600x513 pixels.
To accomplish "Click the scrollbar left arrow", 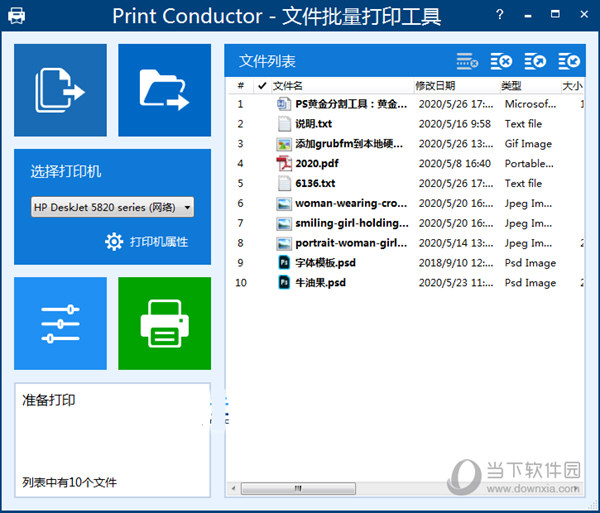I will click(233, 488).
